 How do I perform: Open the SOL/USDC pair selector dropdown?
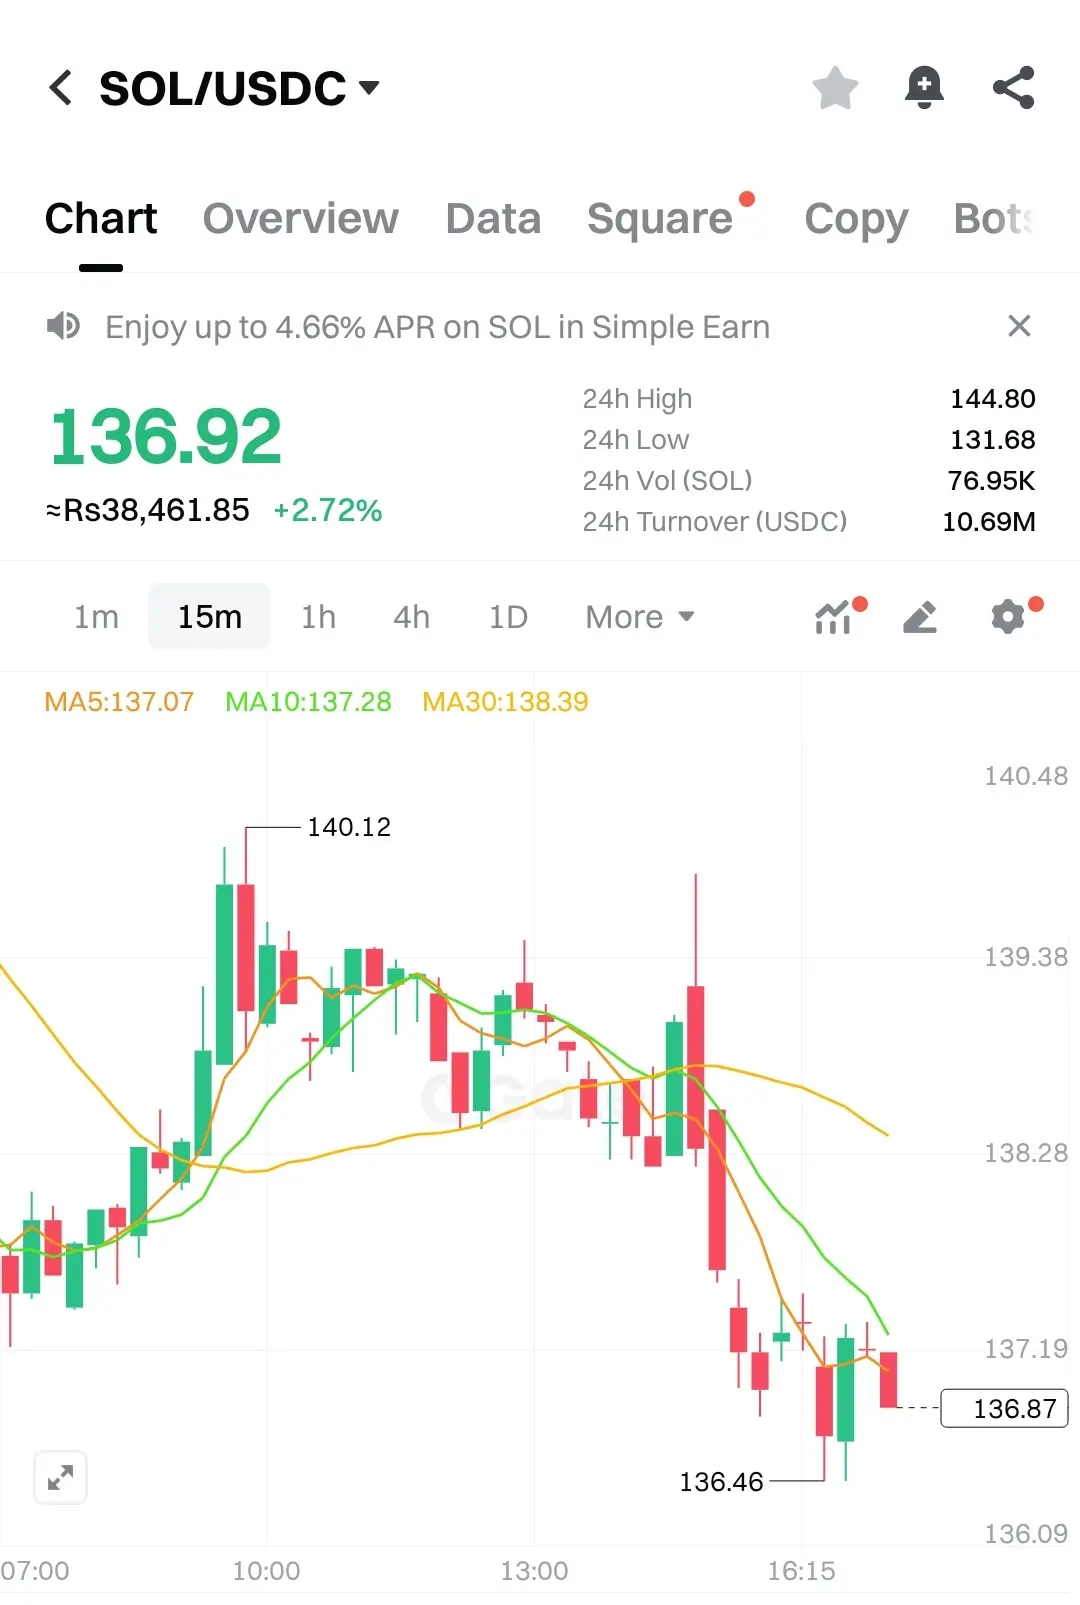239,88
